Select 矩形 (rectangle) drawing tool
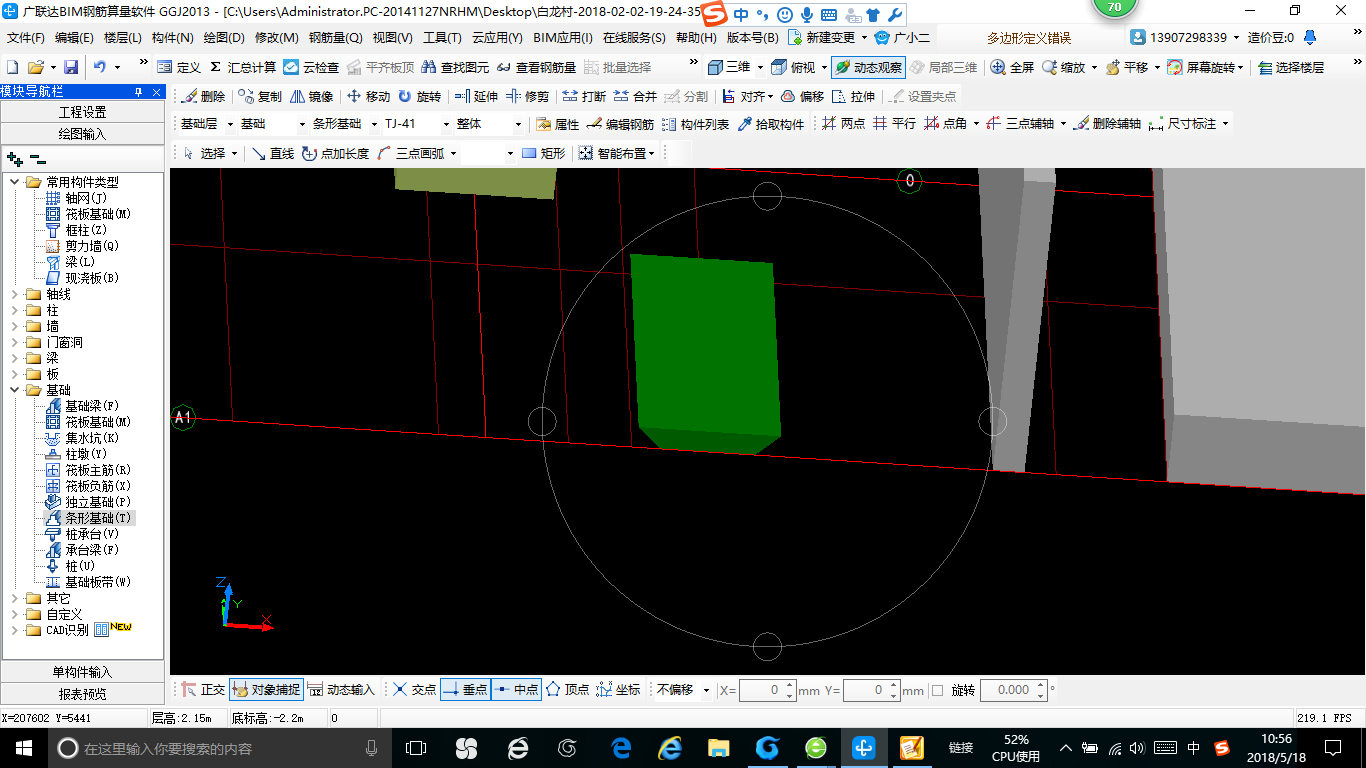Screen dimensions: 1366x768 coord(543,153)
